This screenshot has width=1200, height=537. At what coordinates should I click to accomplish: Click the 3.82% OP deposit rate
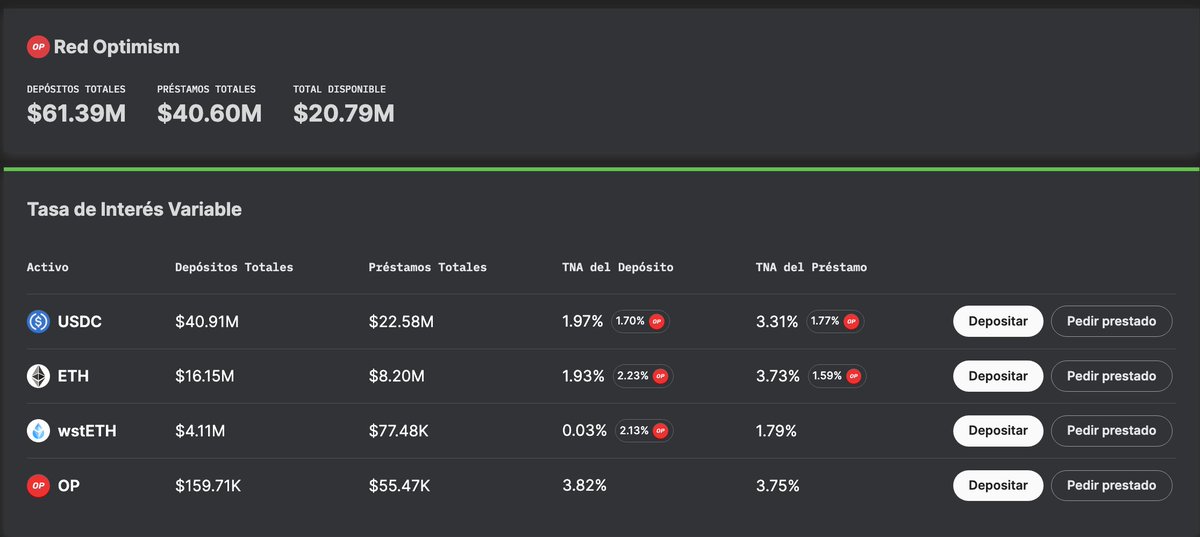pyautogui.click(x=584, y=485)
